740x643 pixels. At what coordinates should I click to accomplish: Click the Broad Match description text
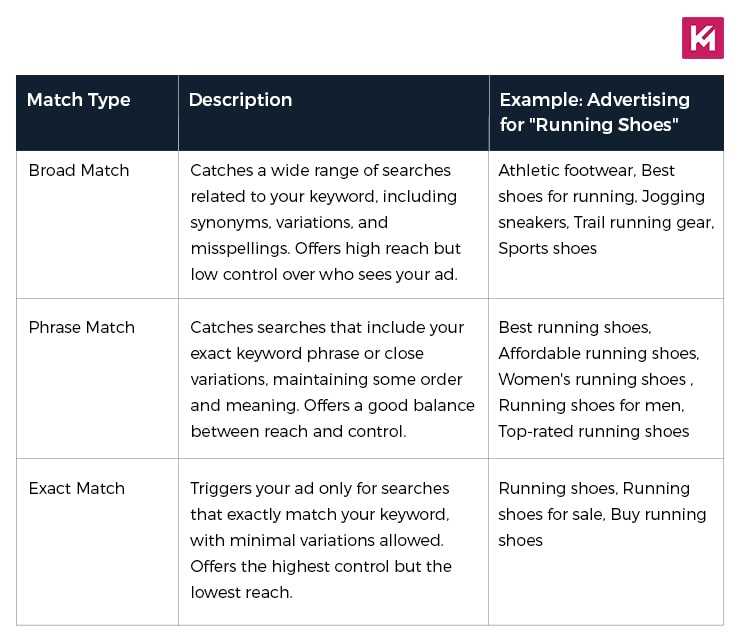click(324, 222)
